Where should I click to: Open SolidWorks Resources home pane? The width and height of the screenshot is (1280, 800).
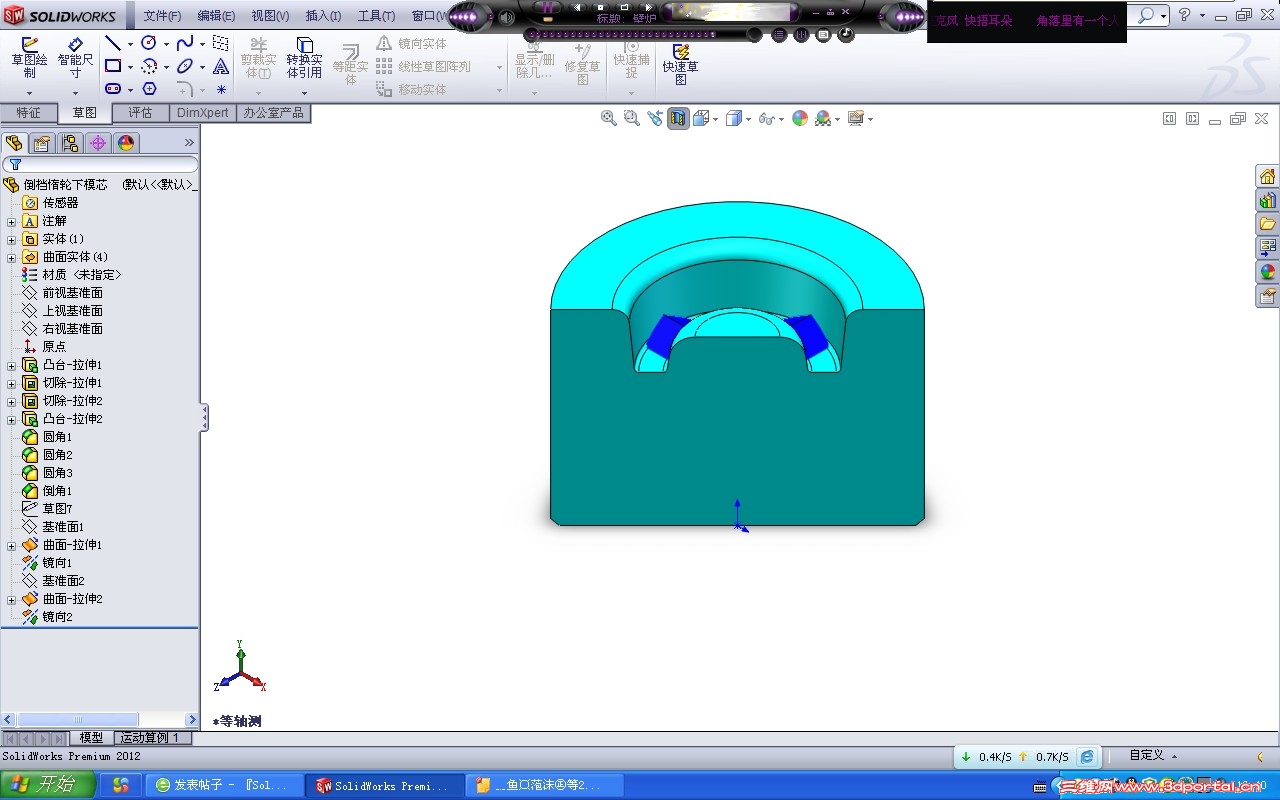[x=1267, y=177]
